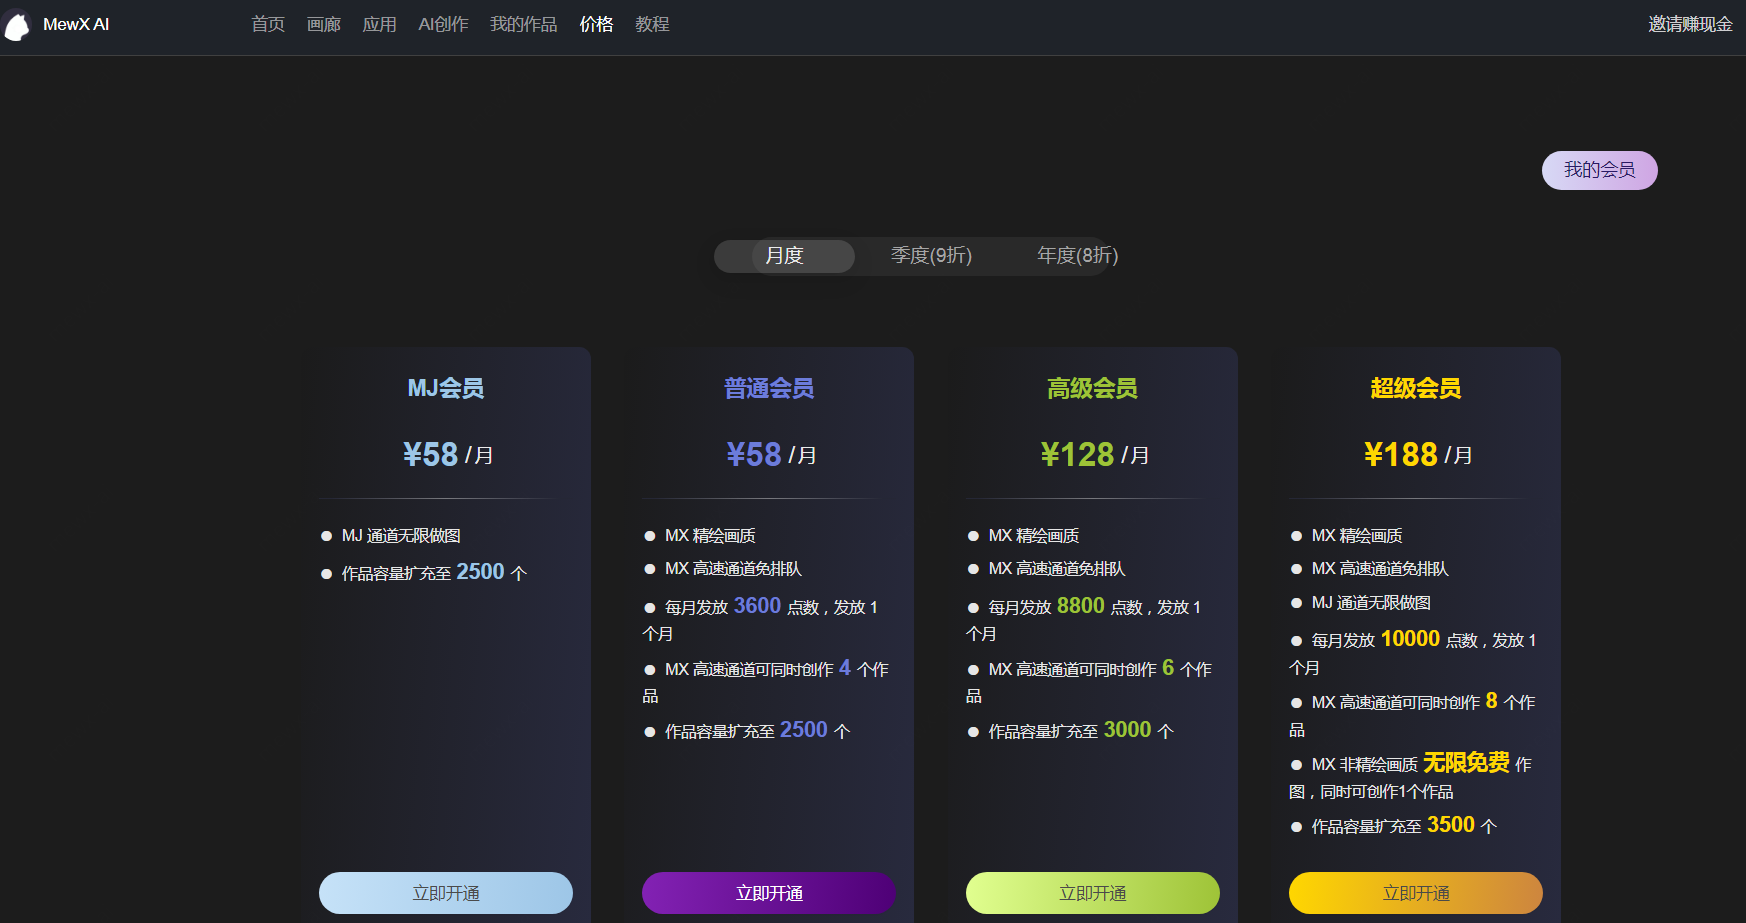The image size is (1746, 923).
Task: Click MJ 通道无限做图 in MJ会员 card
Action: (x=401, y=536)
